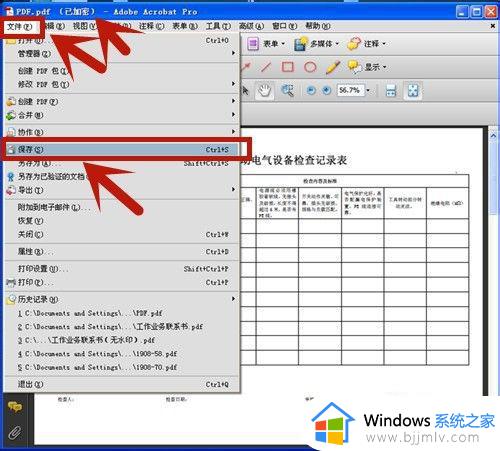Click the 注释 comment toolbar icon
This screenshot has width=500, height=451.
pos(354,44)
